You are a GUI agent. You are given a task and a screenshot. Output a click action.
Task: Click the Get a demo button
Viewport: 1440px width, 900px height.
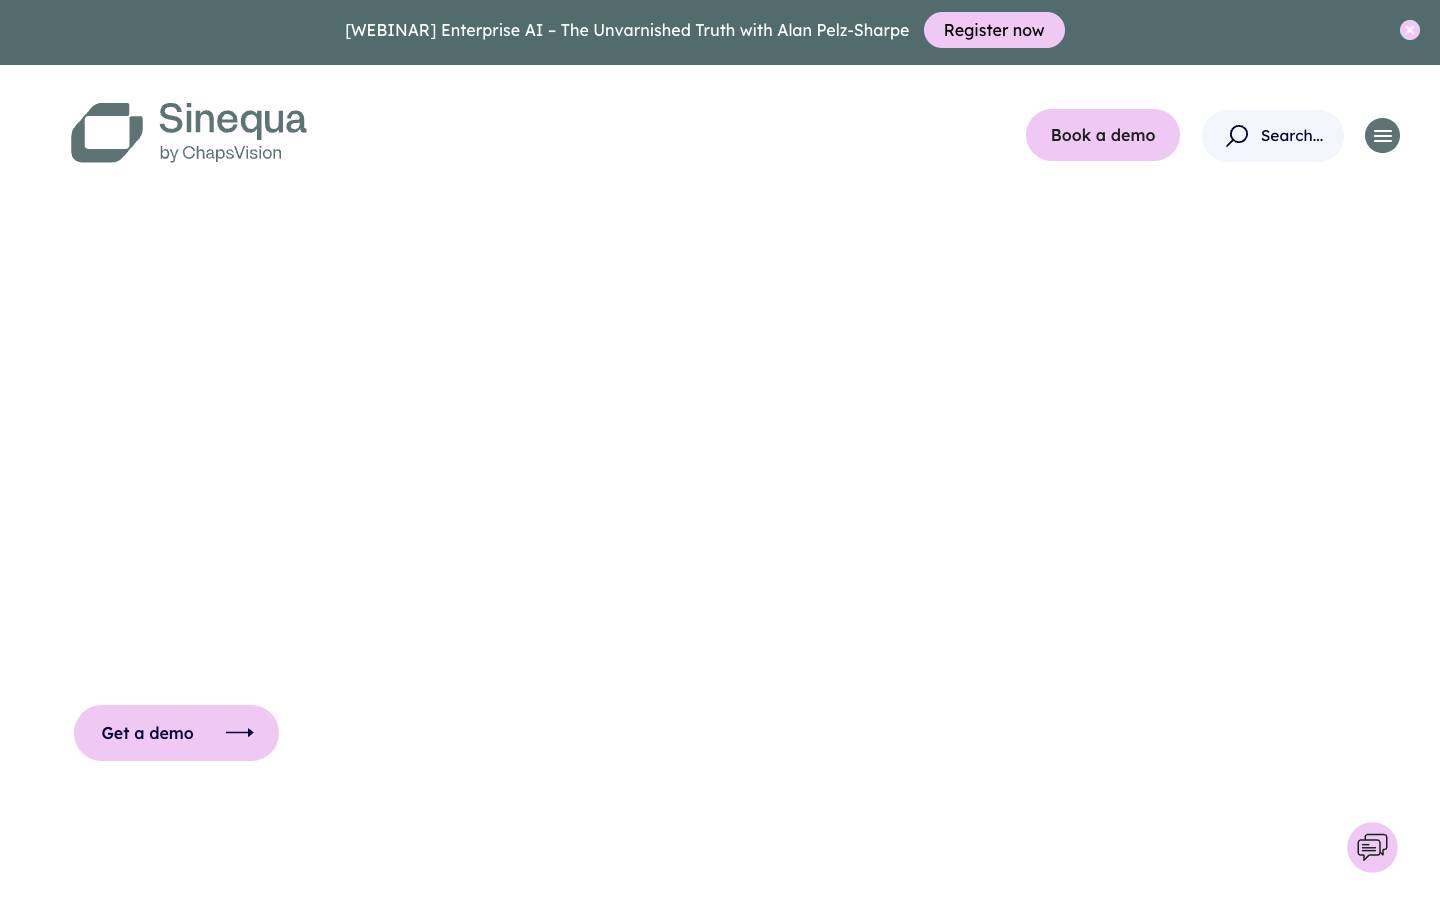pos(176,733)
